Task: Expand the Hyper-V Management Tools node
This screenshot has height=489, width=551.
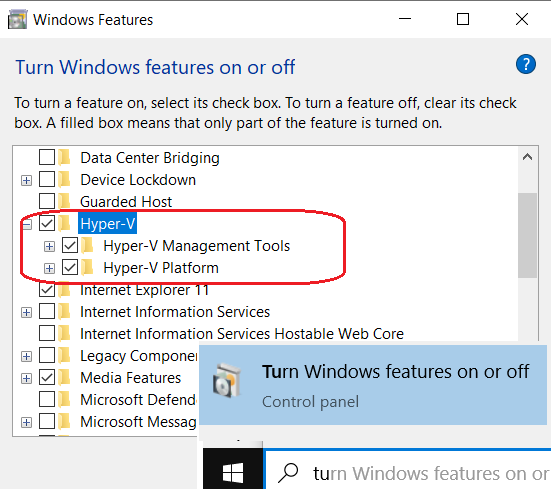Action: click(x=50, y=247)
